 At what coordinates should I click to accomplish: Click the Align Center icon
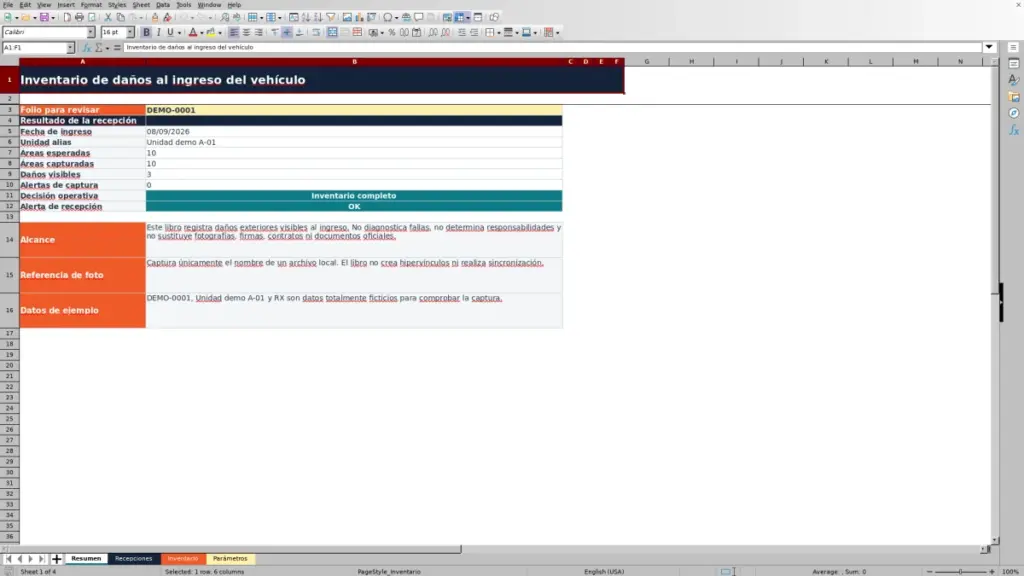(x=246, y=32)
